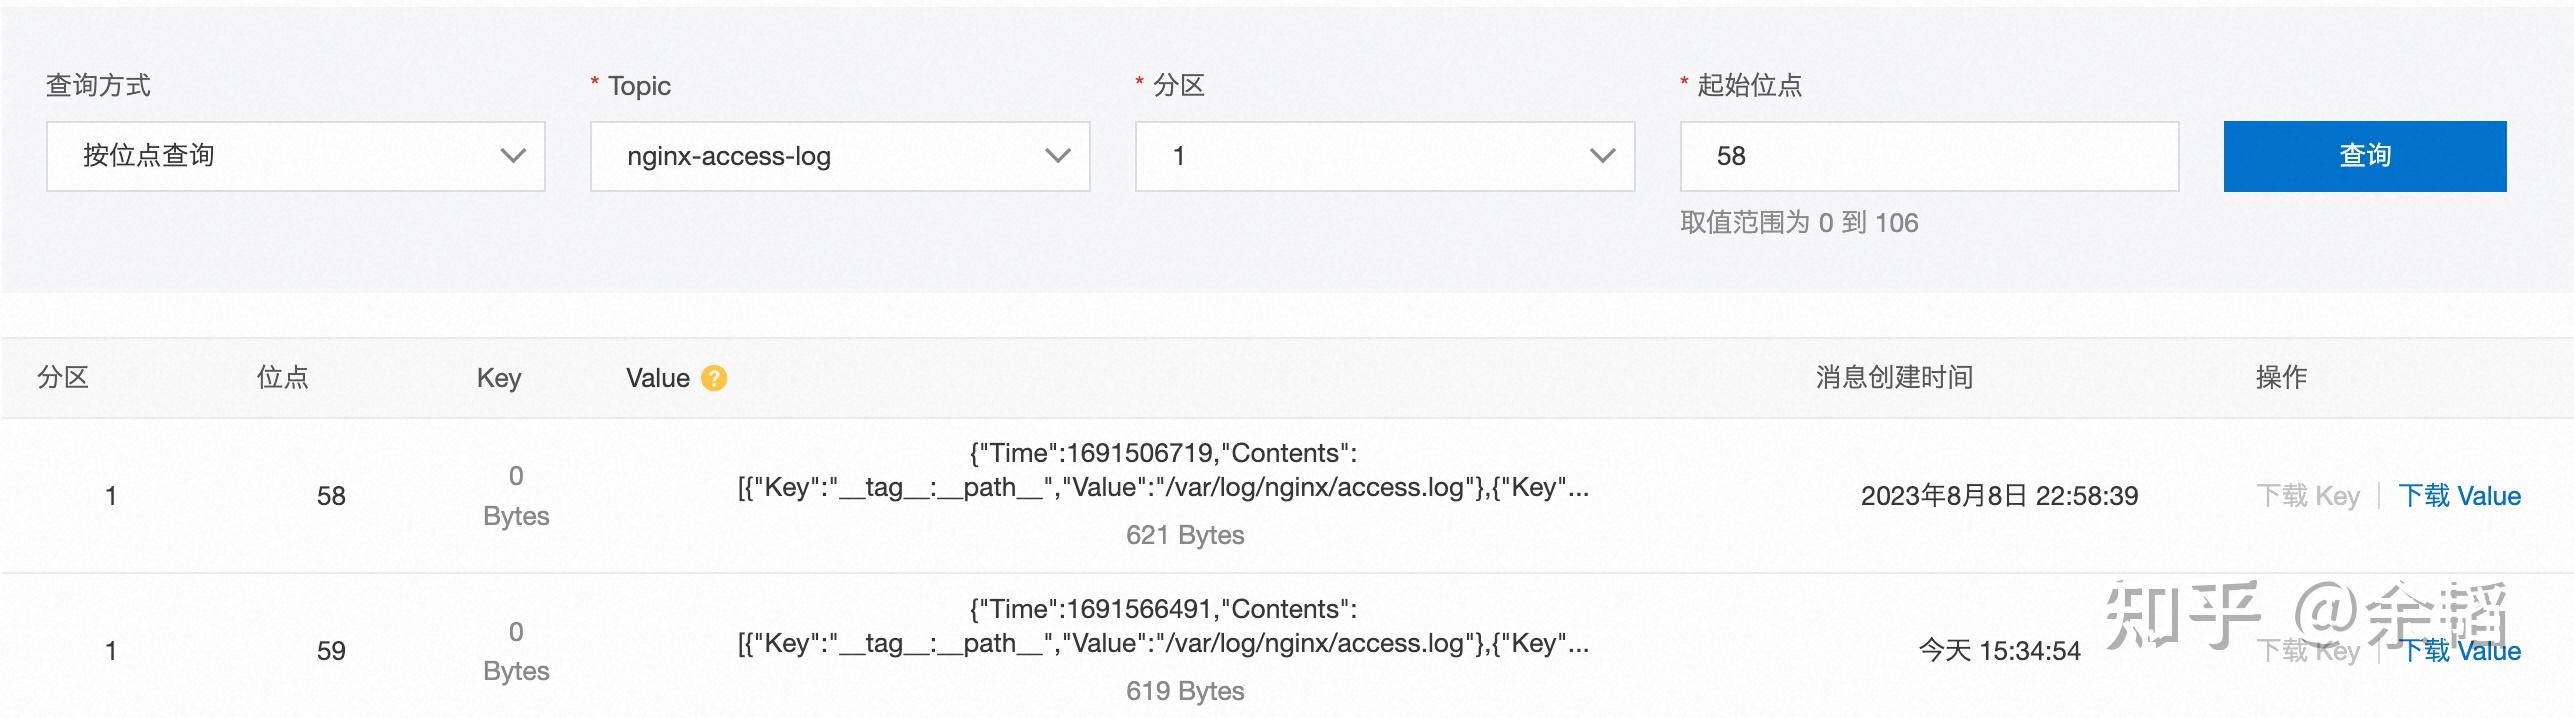This screenshot has height=718, width=2574.
Task: Click the 消息创建时间 column header
Action: tap(1894, 378)
